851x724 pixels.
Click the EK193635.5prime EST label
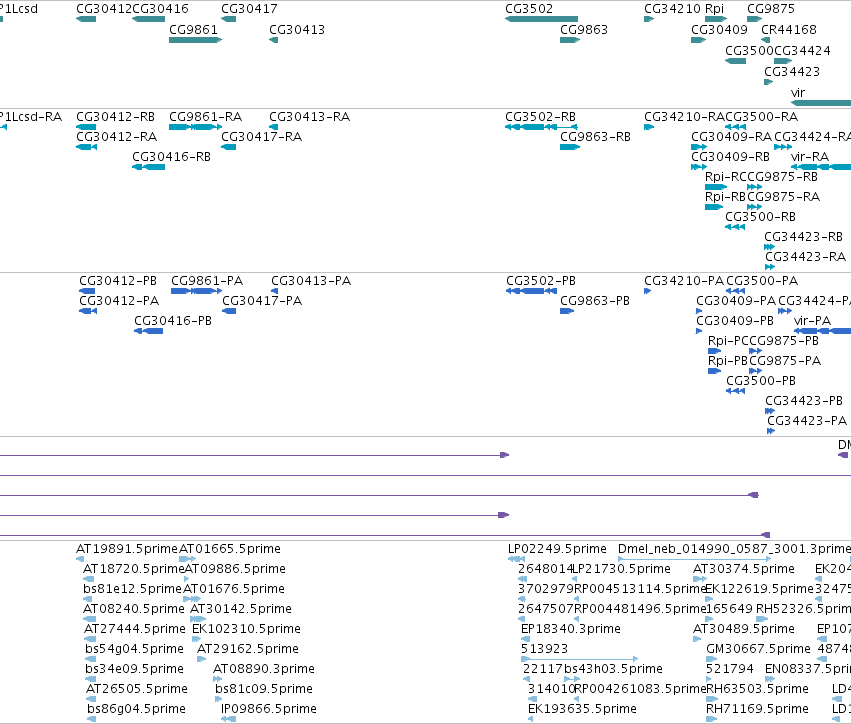582,709
